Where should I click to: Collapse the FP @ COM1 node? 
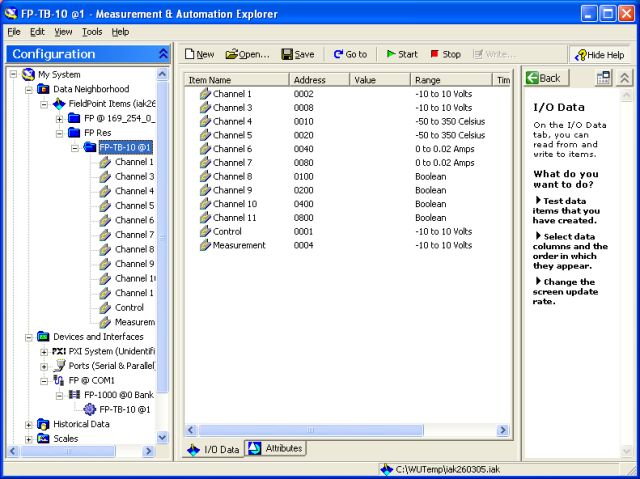point(44,381)
